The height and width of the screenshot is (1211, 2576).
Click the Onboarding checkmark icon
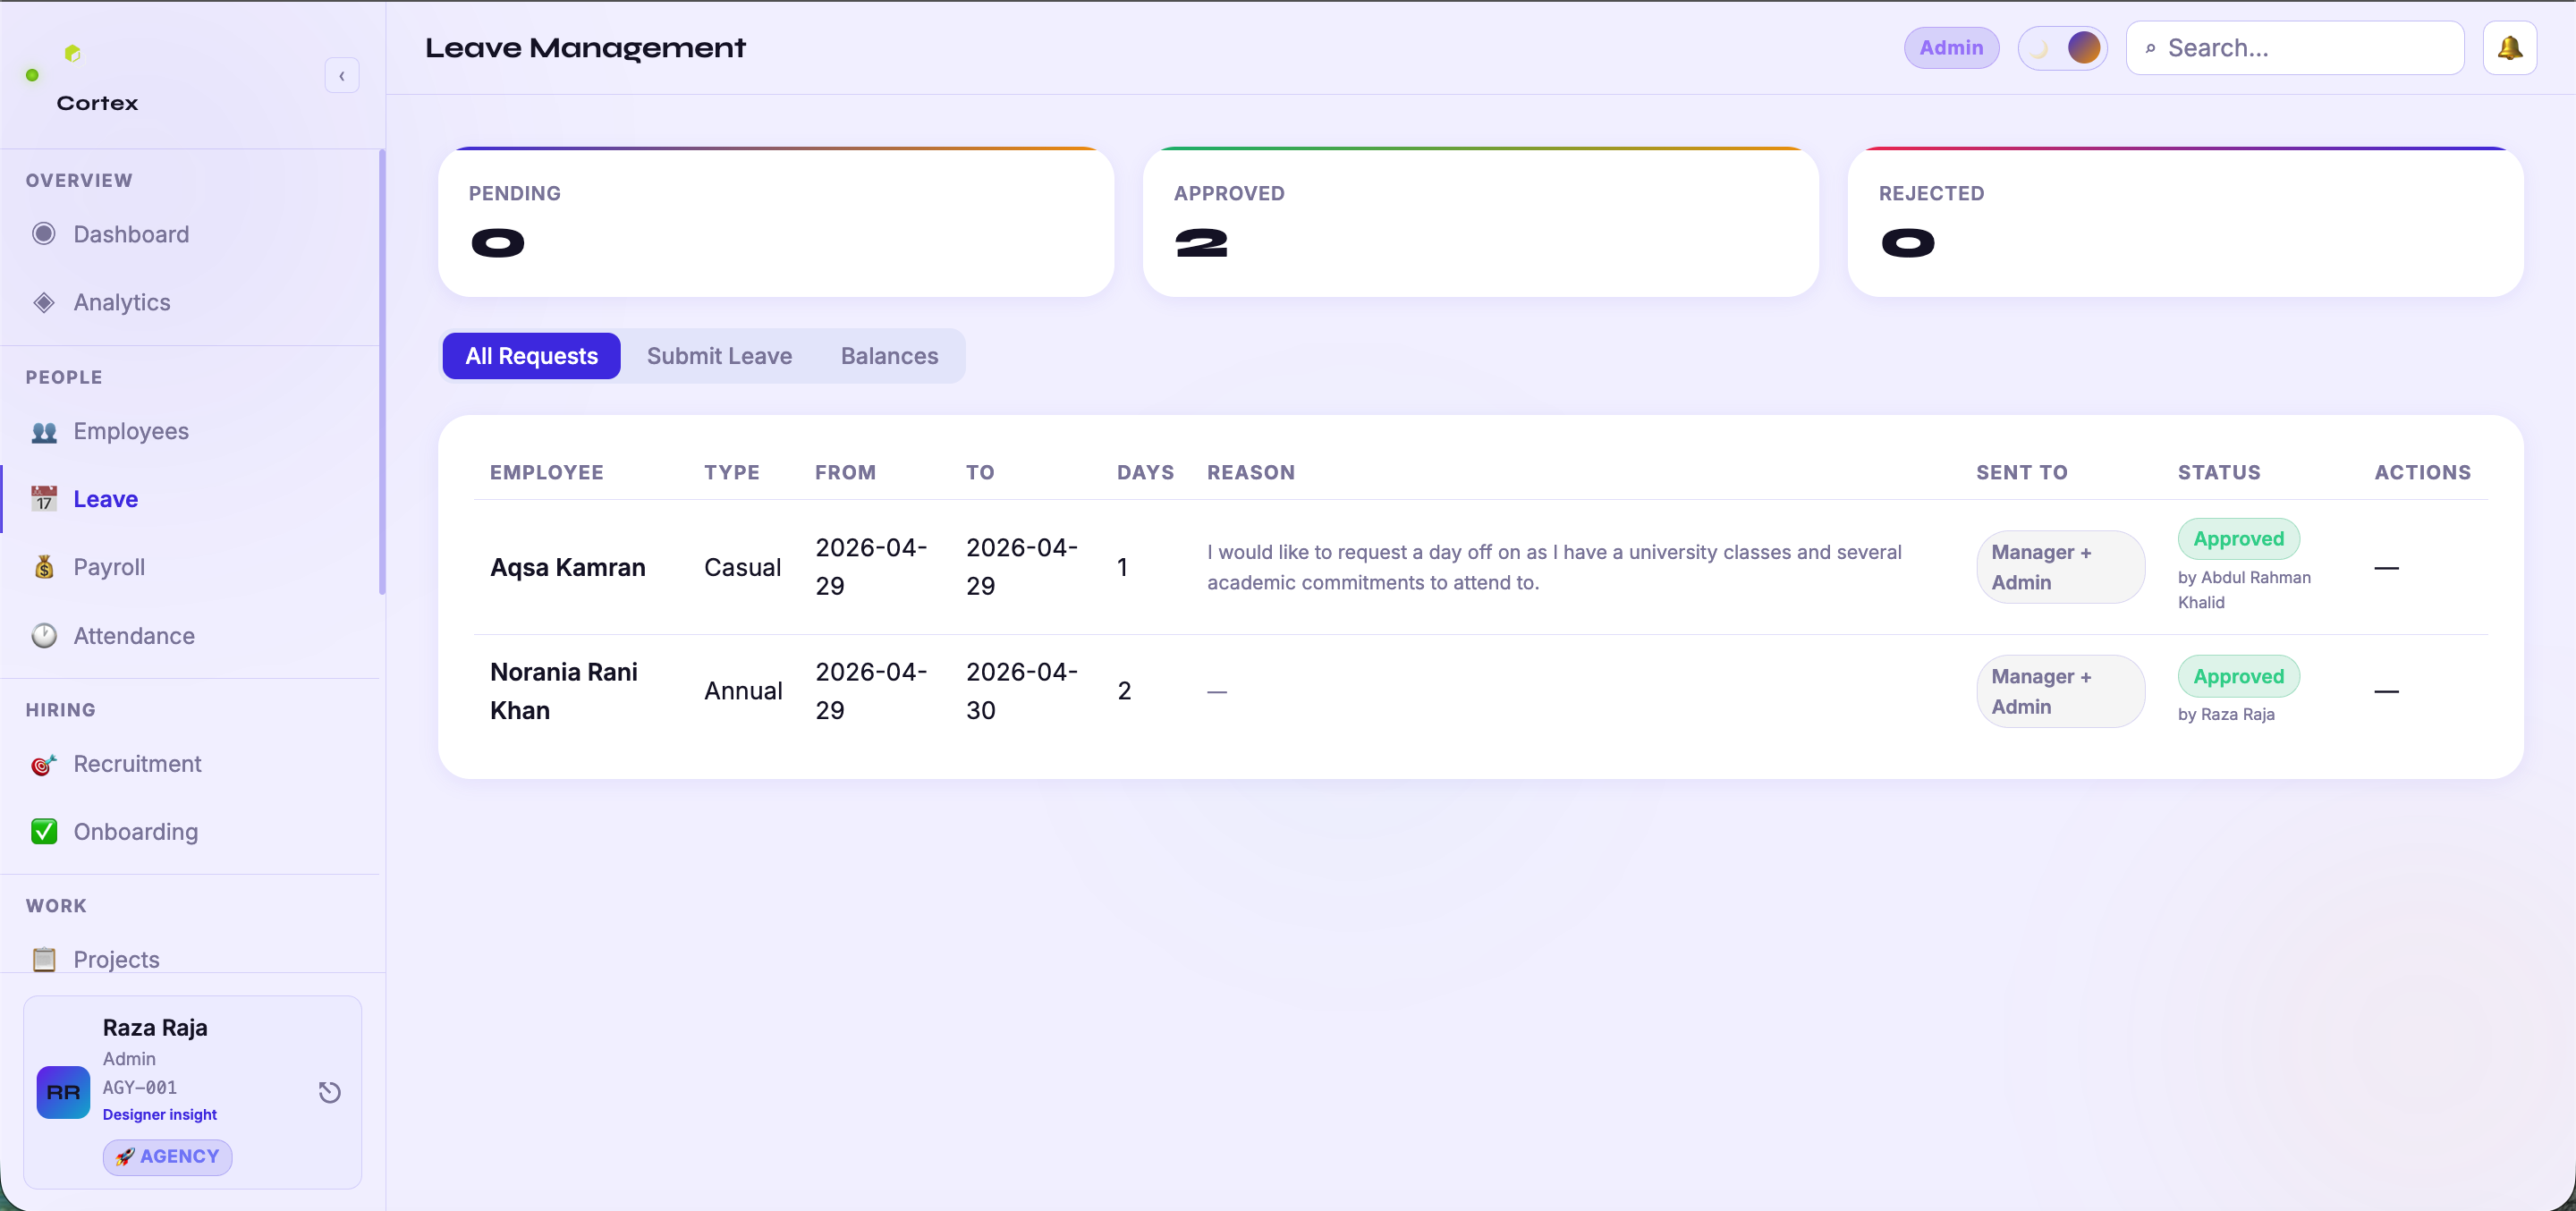coord(44,832)
